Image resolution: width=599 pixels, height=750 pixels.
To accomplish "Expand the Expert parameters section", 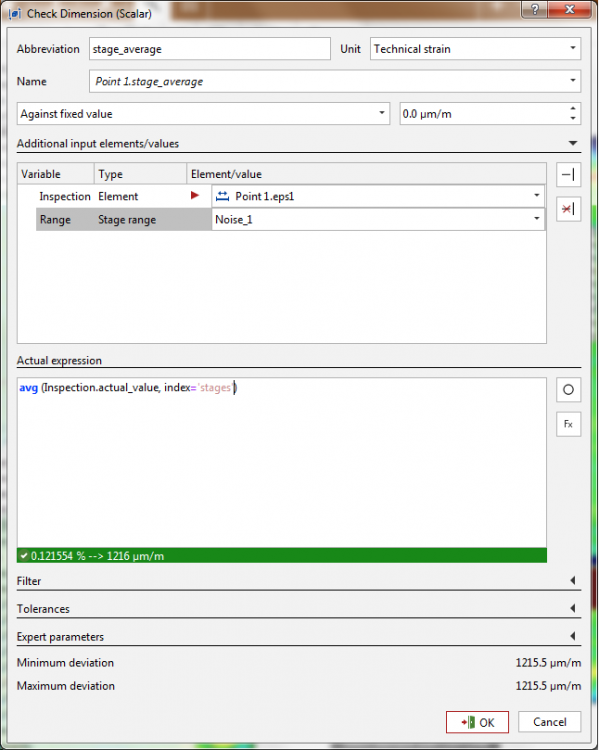I will pos(573,636).
